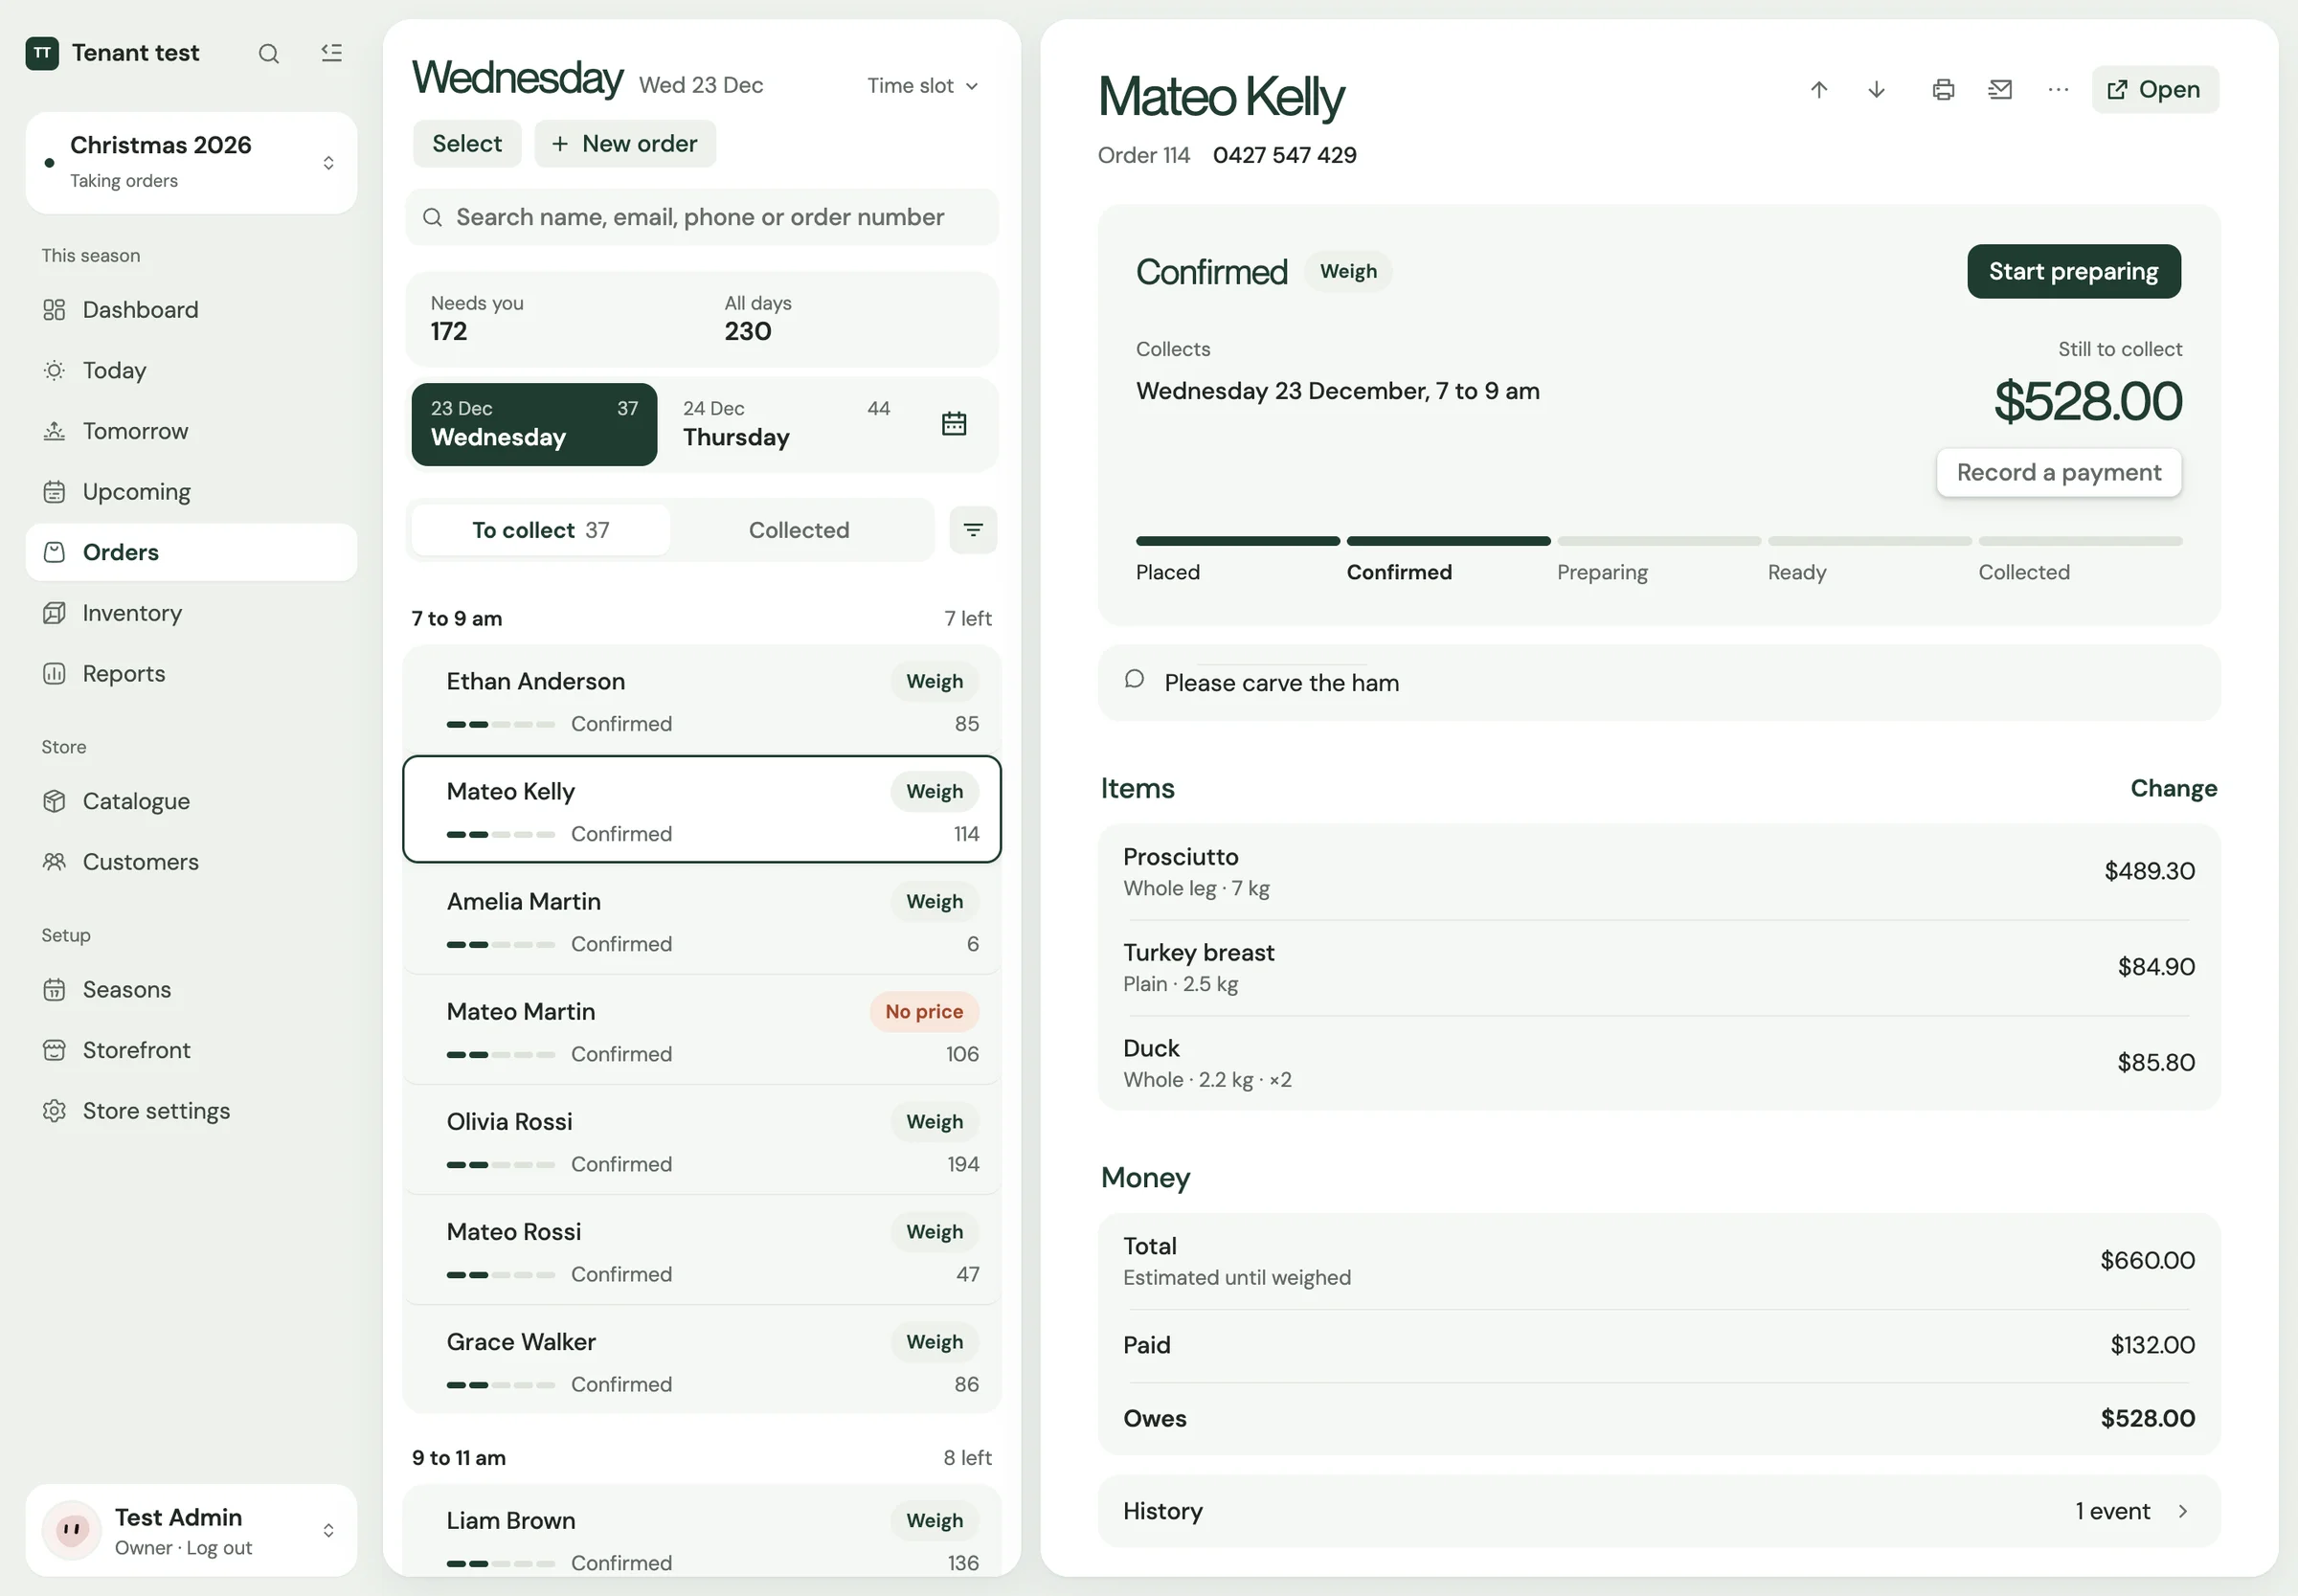
Task: Select Mateo Martin's No price order
Action: (701, 1031)
